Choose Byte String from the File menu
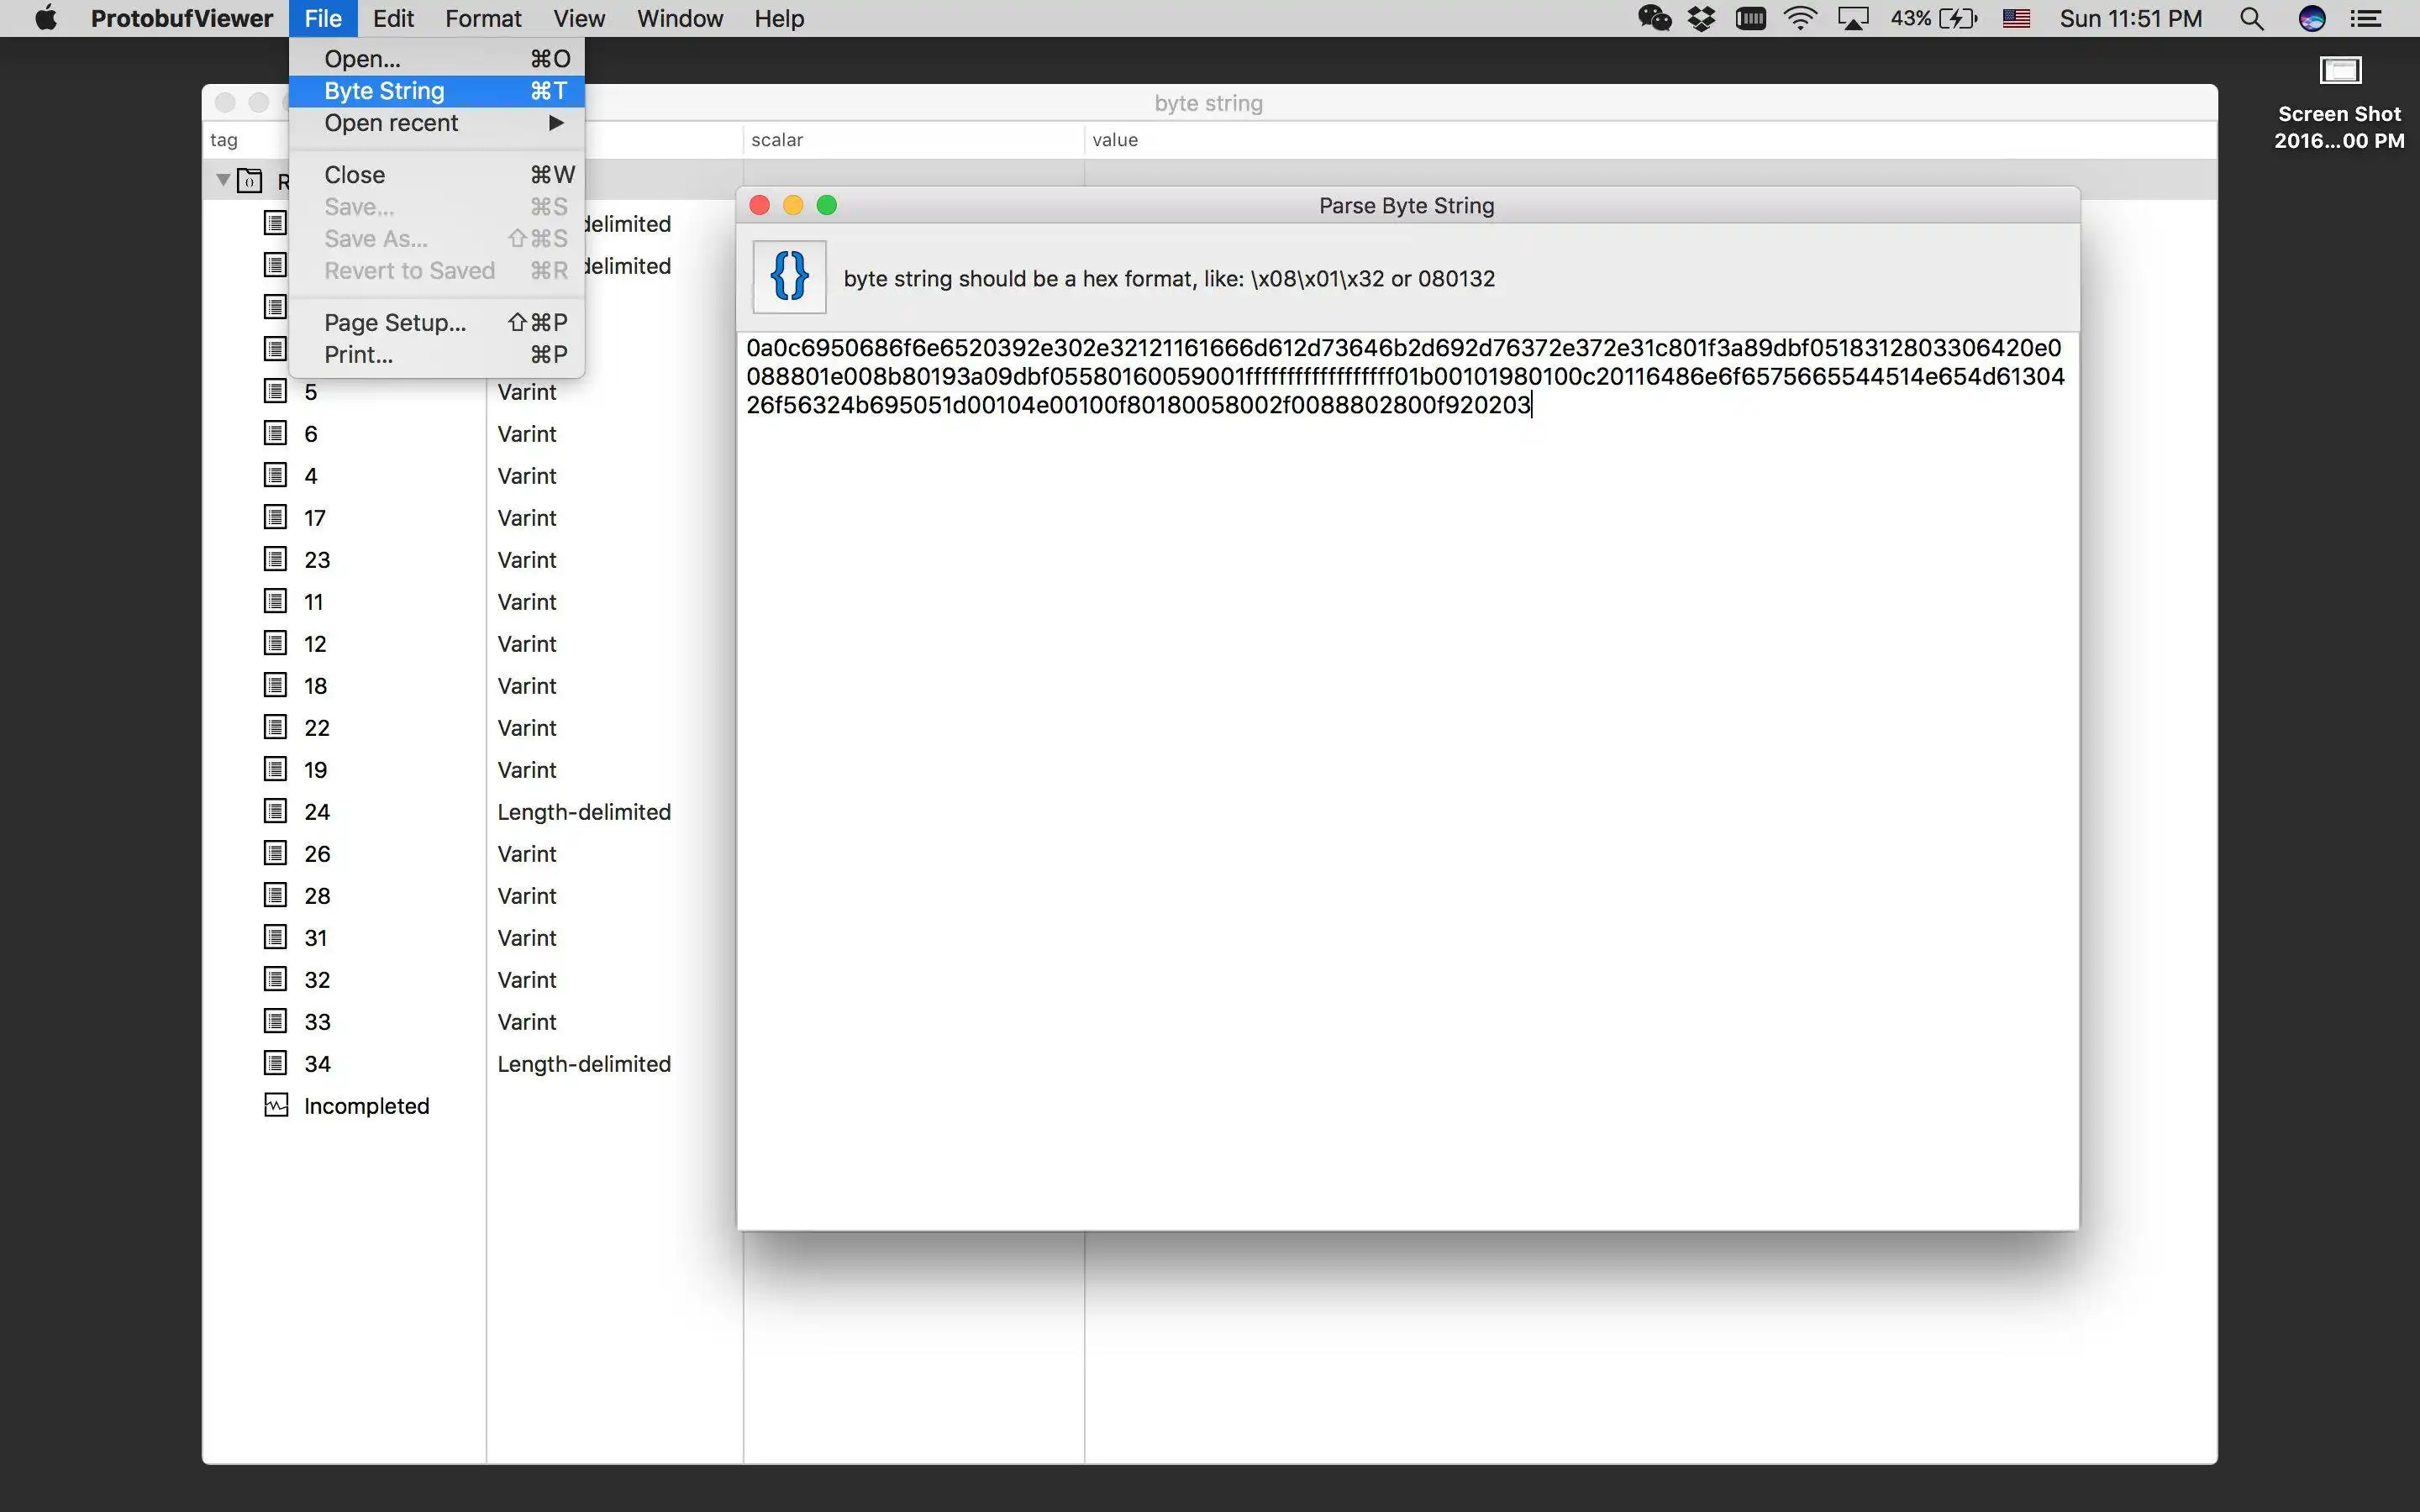The height and width of the screenshot is (1512, 2420). pyautogui.click(x=384, y=91)
